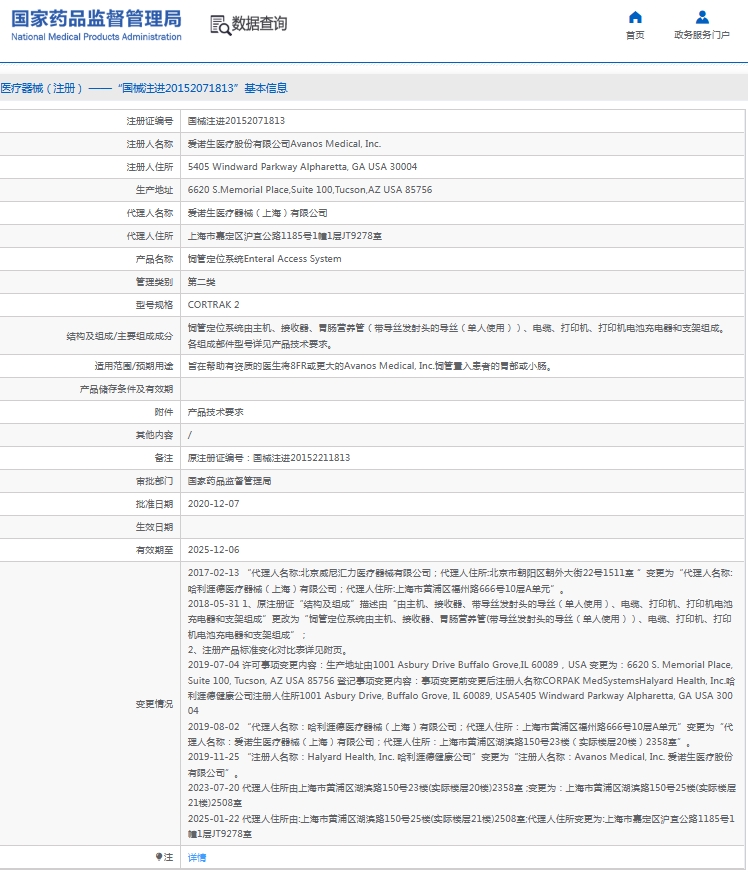Click the home icon in header
The width and height of the screenshot is (748, 875).
coord(635,17)
